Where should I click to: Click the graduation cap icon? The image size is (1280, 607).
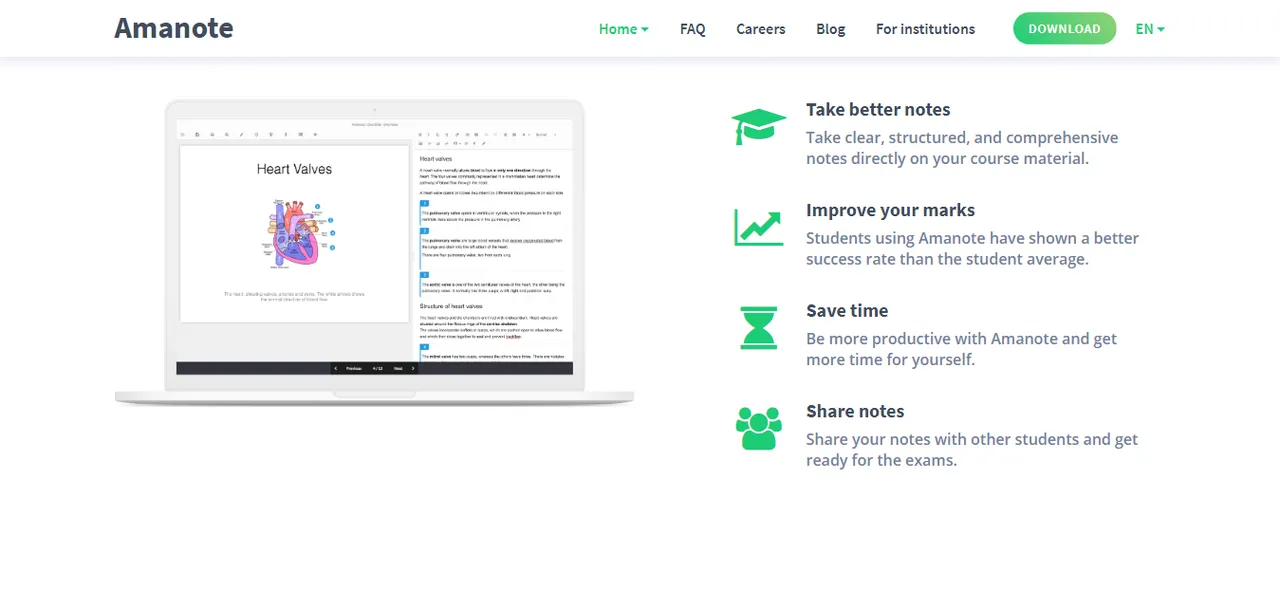[x=758, y=126]
